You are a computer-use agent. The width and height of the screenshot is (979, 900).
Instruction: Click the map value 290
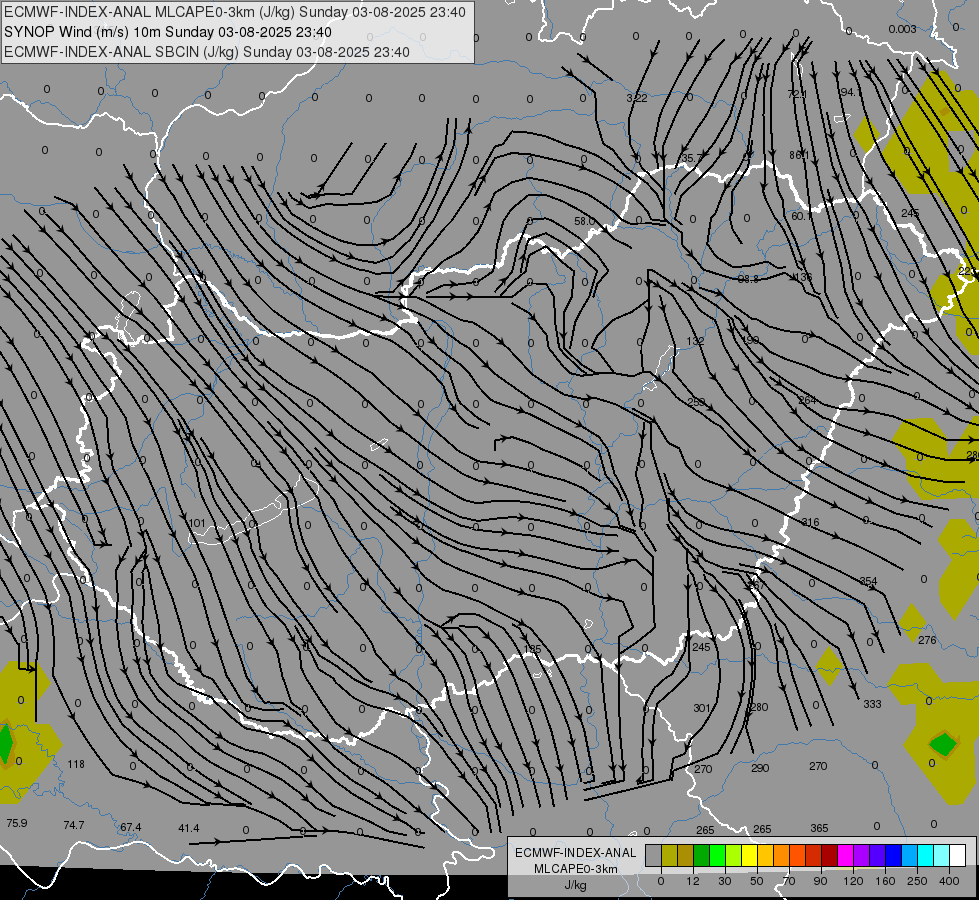coord(760,768)
